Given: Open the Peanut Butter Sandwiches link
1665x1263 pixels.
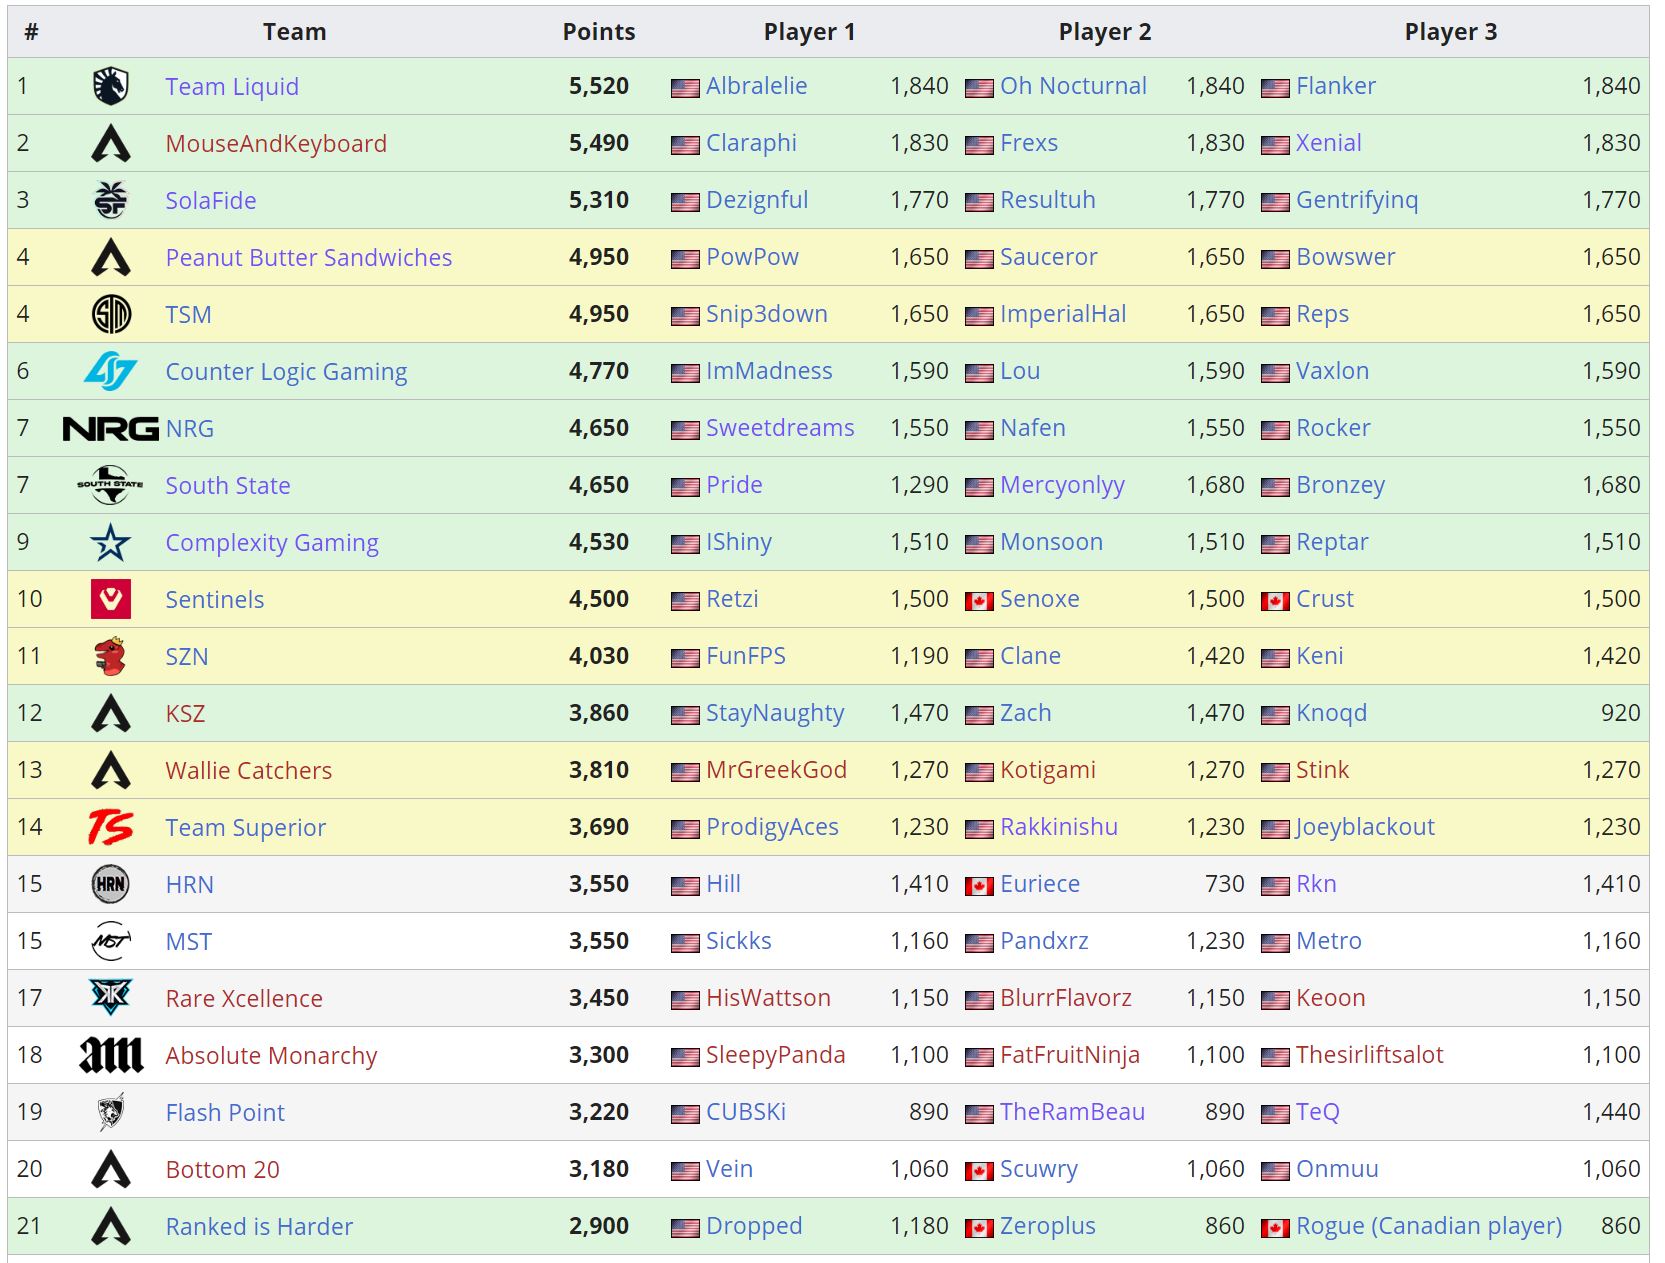Looking at the screenshot, I should [309, 257].
